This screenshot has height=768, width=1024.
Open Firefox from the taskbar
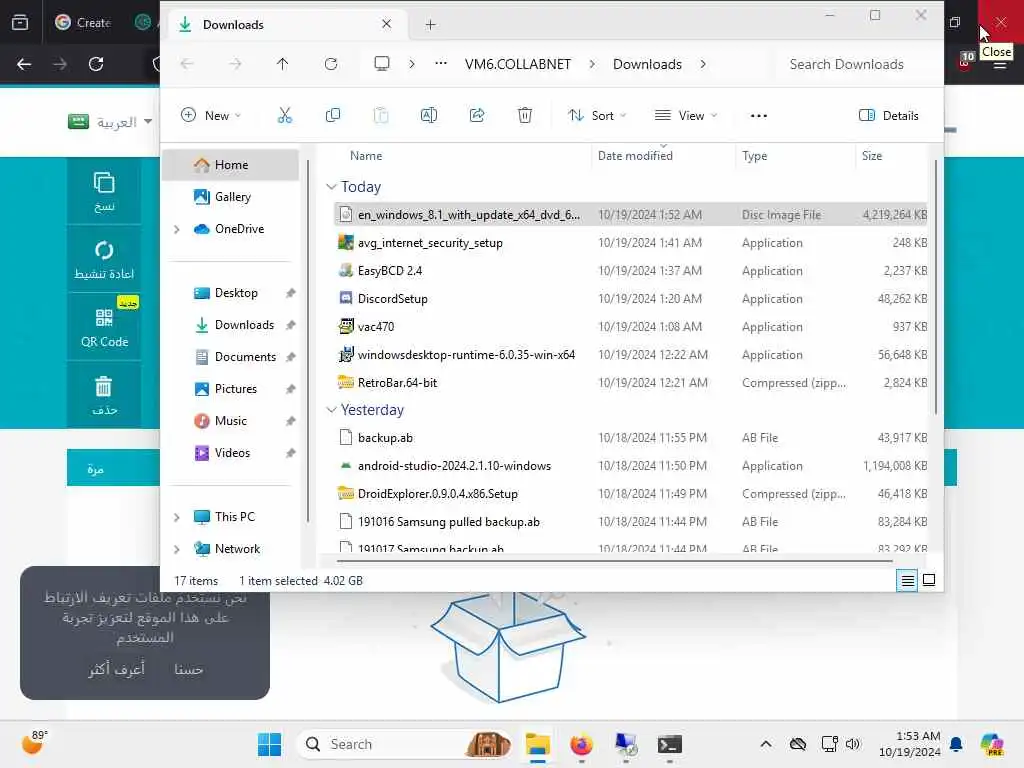point(581,744)
